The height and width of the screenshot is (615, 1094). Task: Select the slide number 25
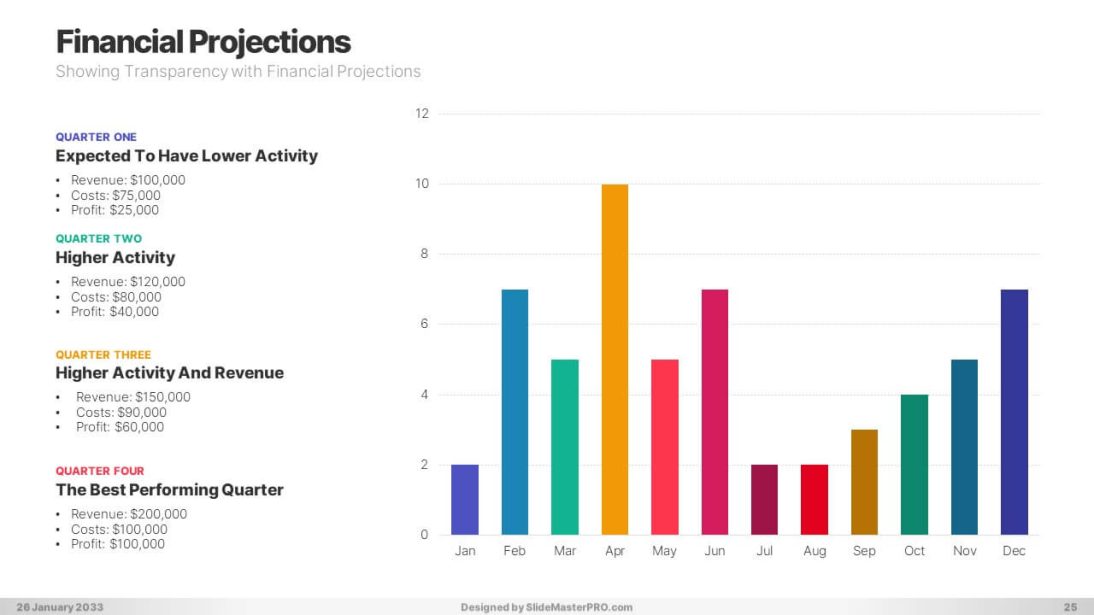pos(1070,607)
